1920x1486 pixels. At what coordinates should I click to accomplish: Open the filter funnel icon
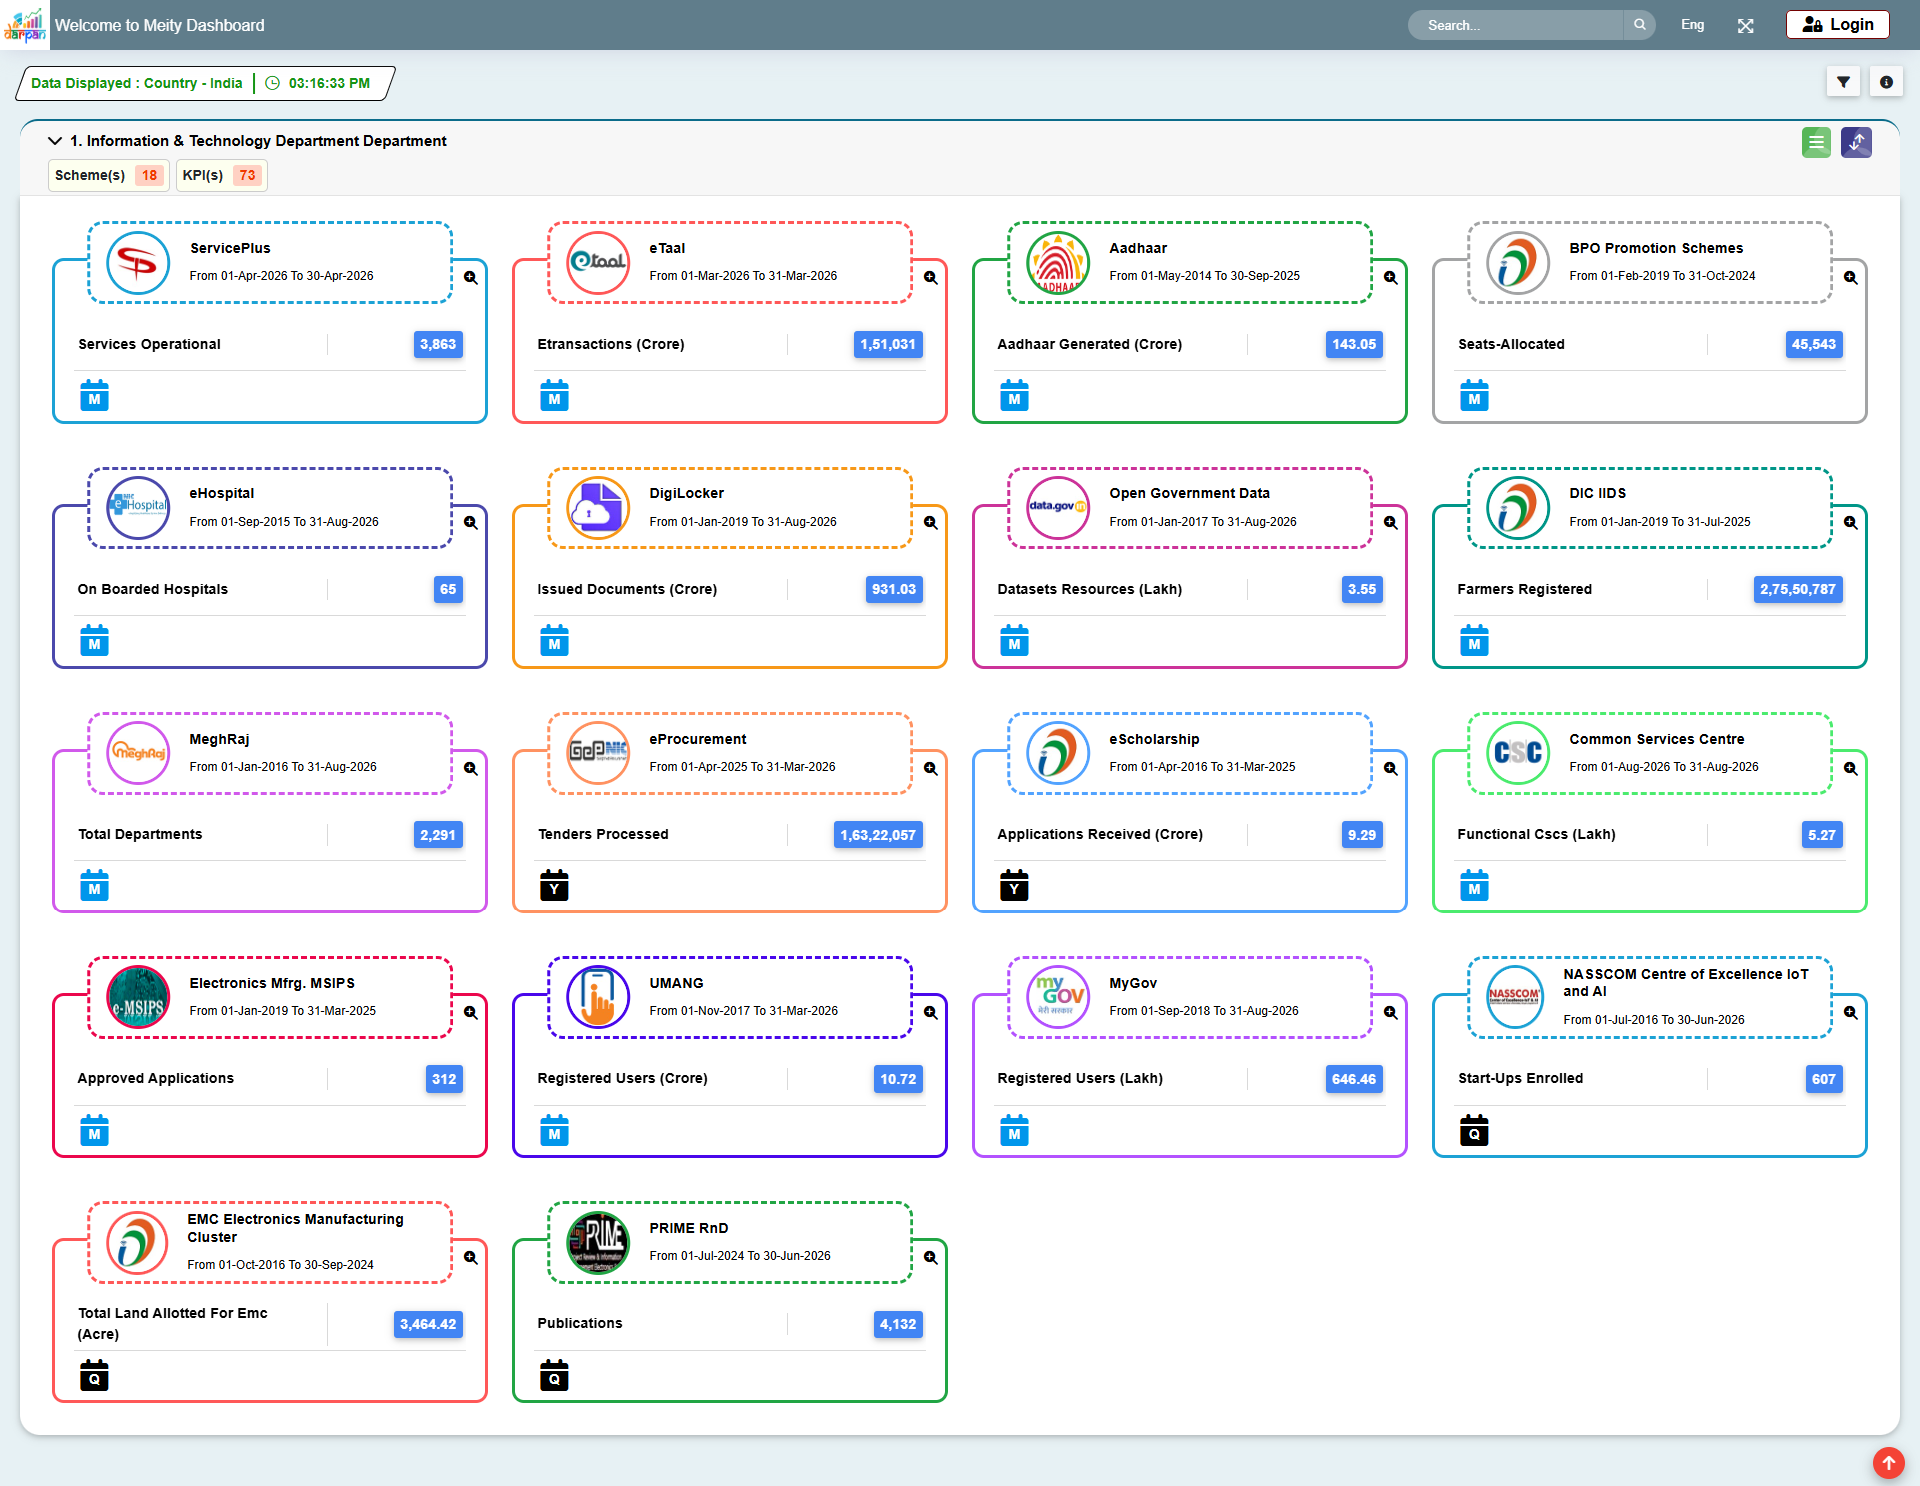[x=1843, y=82]
